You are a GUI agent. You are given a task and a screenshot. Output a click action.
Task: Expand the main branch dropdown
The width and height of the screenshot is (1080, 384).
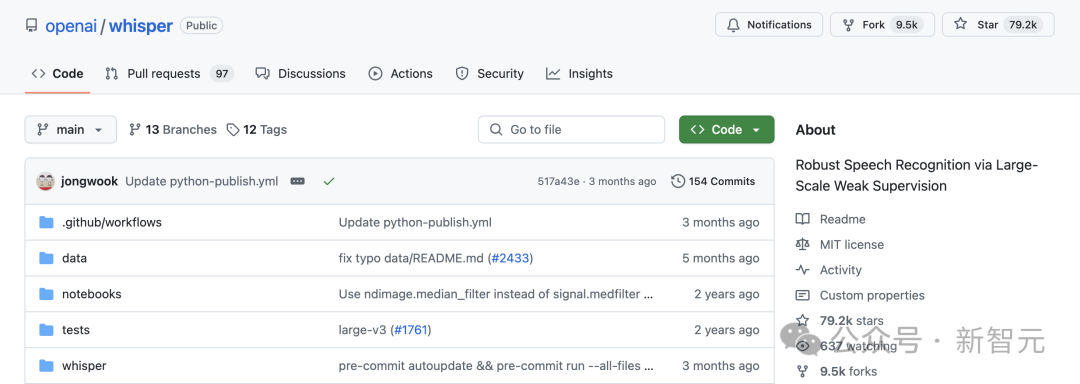pyautogui.click(x=71, y=129)
